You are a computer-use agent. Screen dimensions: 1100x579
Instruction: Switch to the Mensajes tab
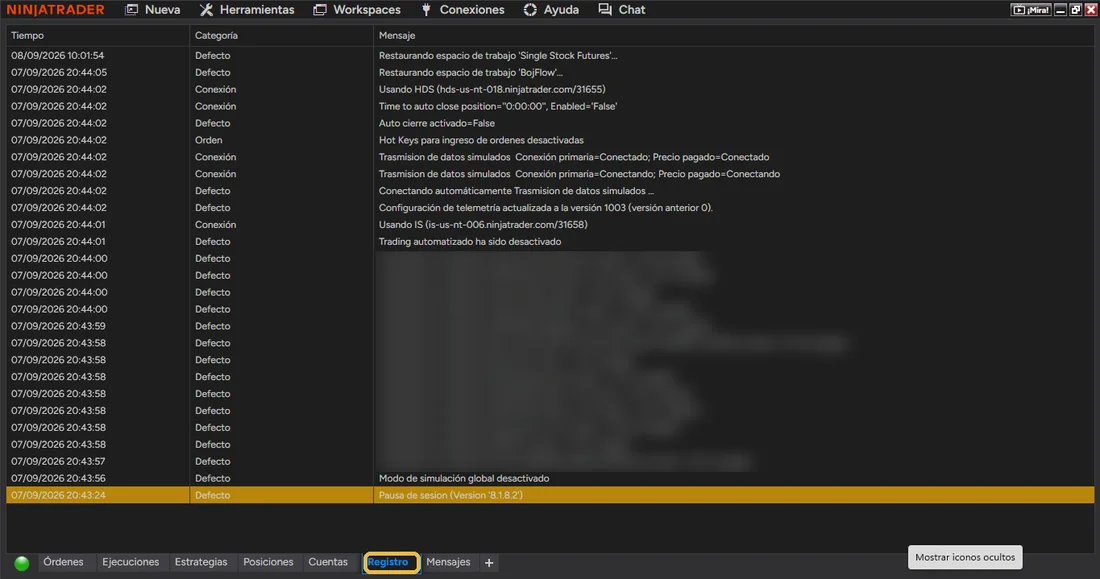(448, 562)
